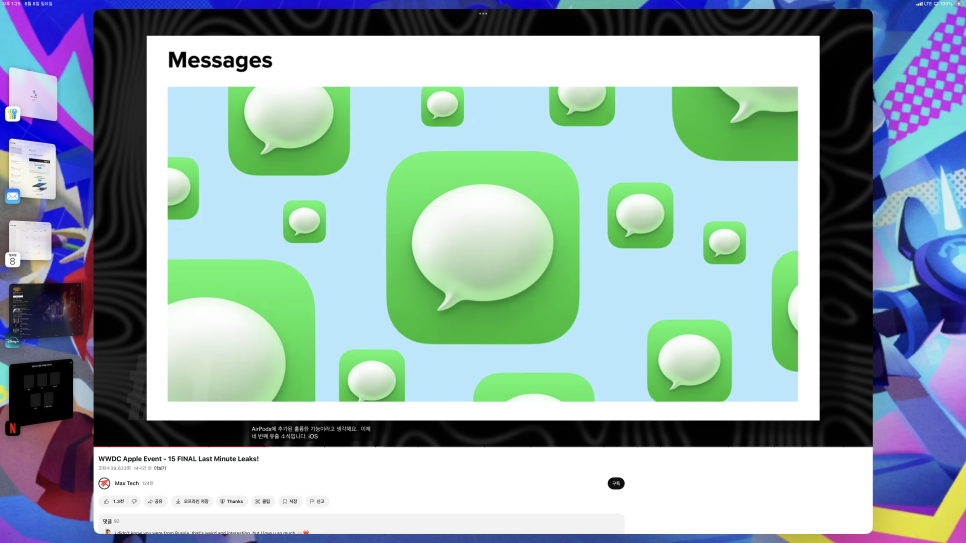The width and height of the screenshot is (966, 543).
Task: Switch to the Mail window thumbnail
Action: pos(32,168)
